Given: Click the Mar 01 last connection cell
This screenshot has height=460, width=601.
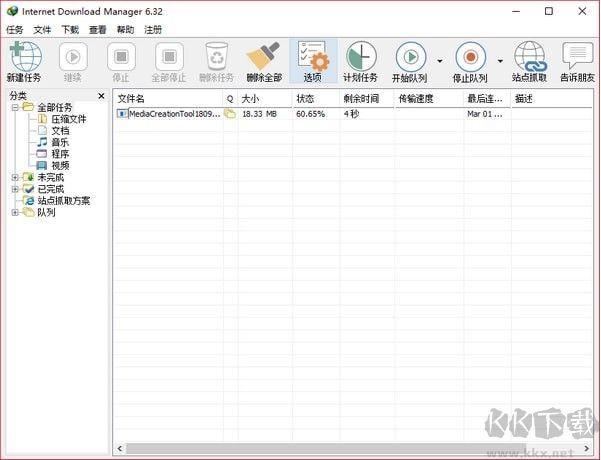Looking at the screenshot, I should [x=485, y=114].
